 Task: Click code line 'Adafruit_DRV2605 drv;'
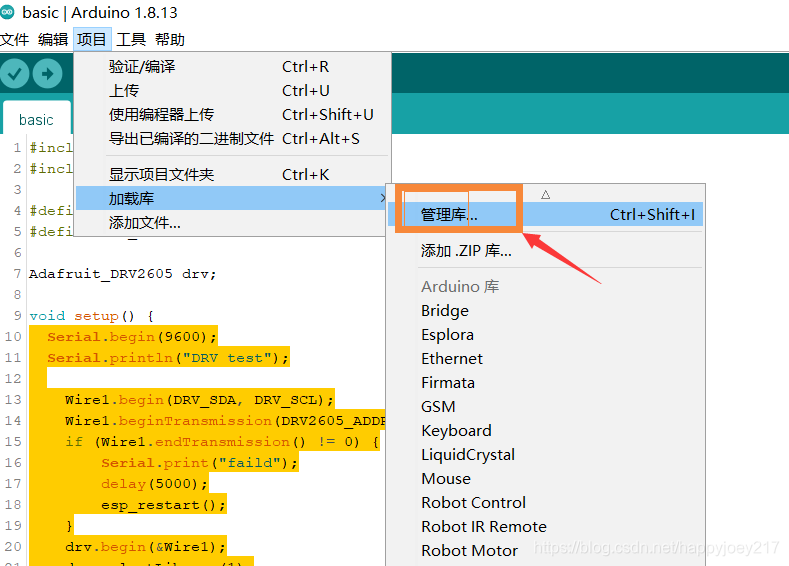coord(123,274)
